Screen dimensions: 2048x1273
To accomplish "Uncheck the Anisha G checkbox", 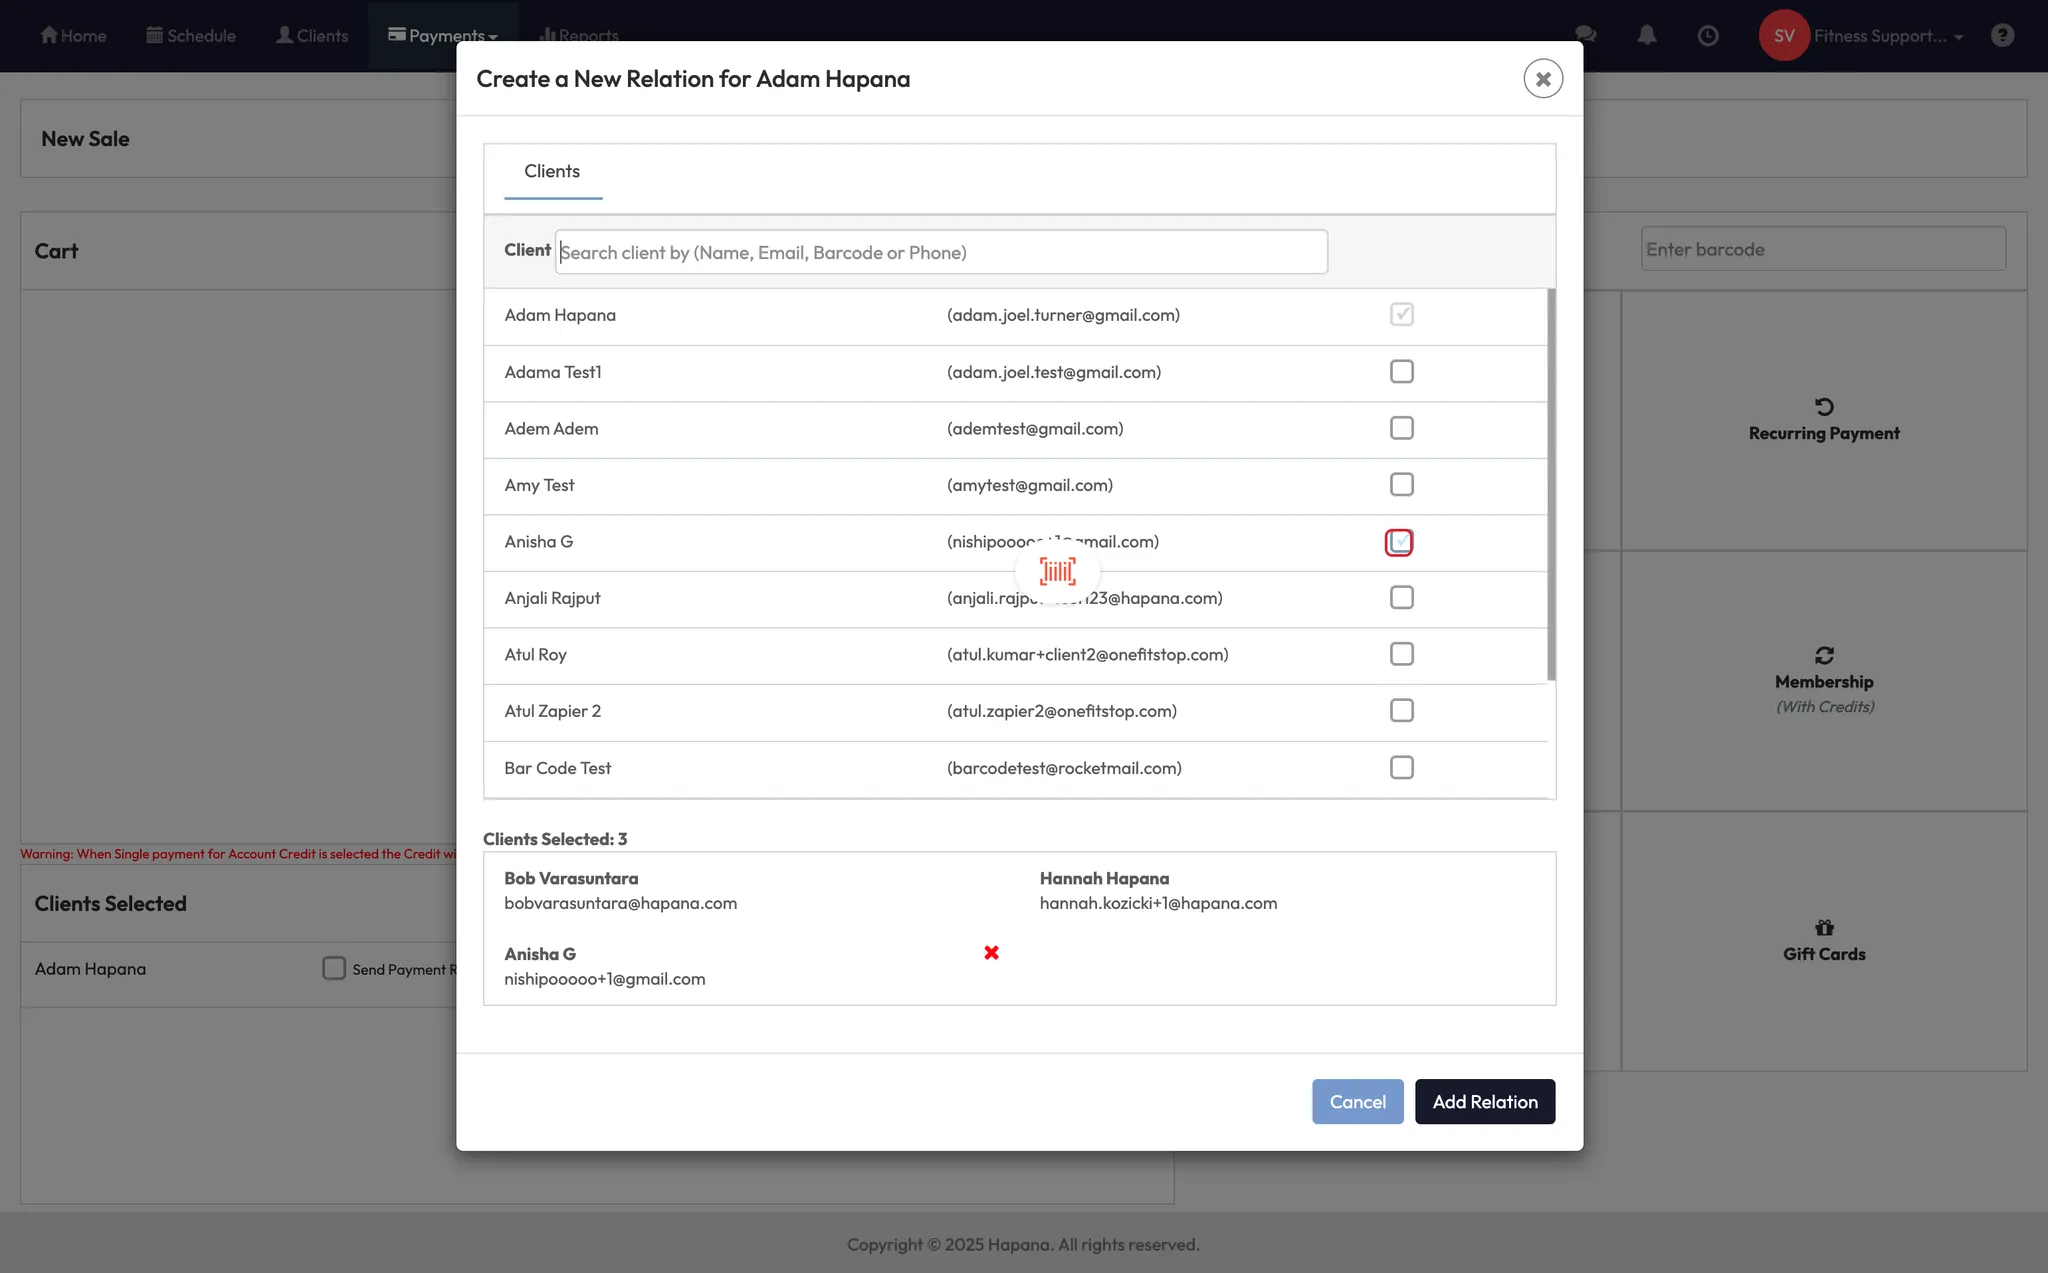I will 1399,542.
